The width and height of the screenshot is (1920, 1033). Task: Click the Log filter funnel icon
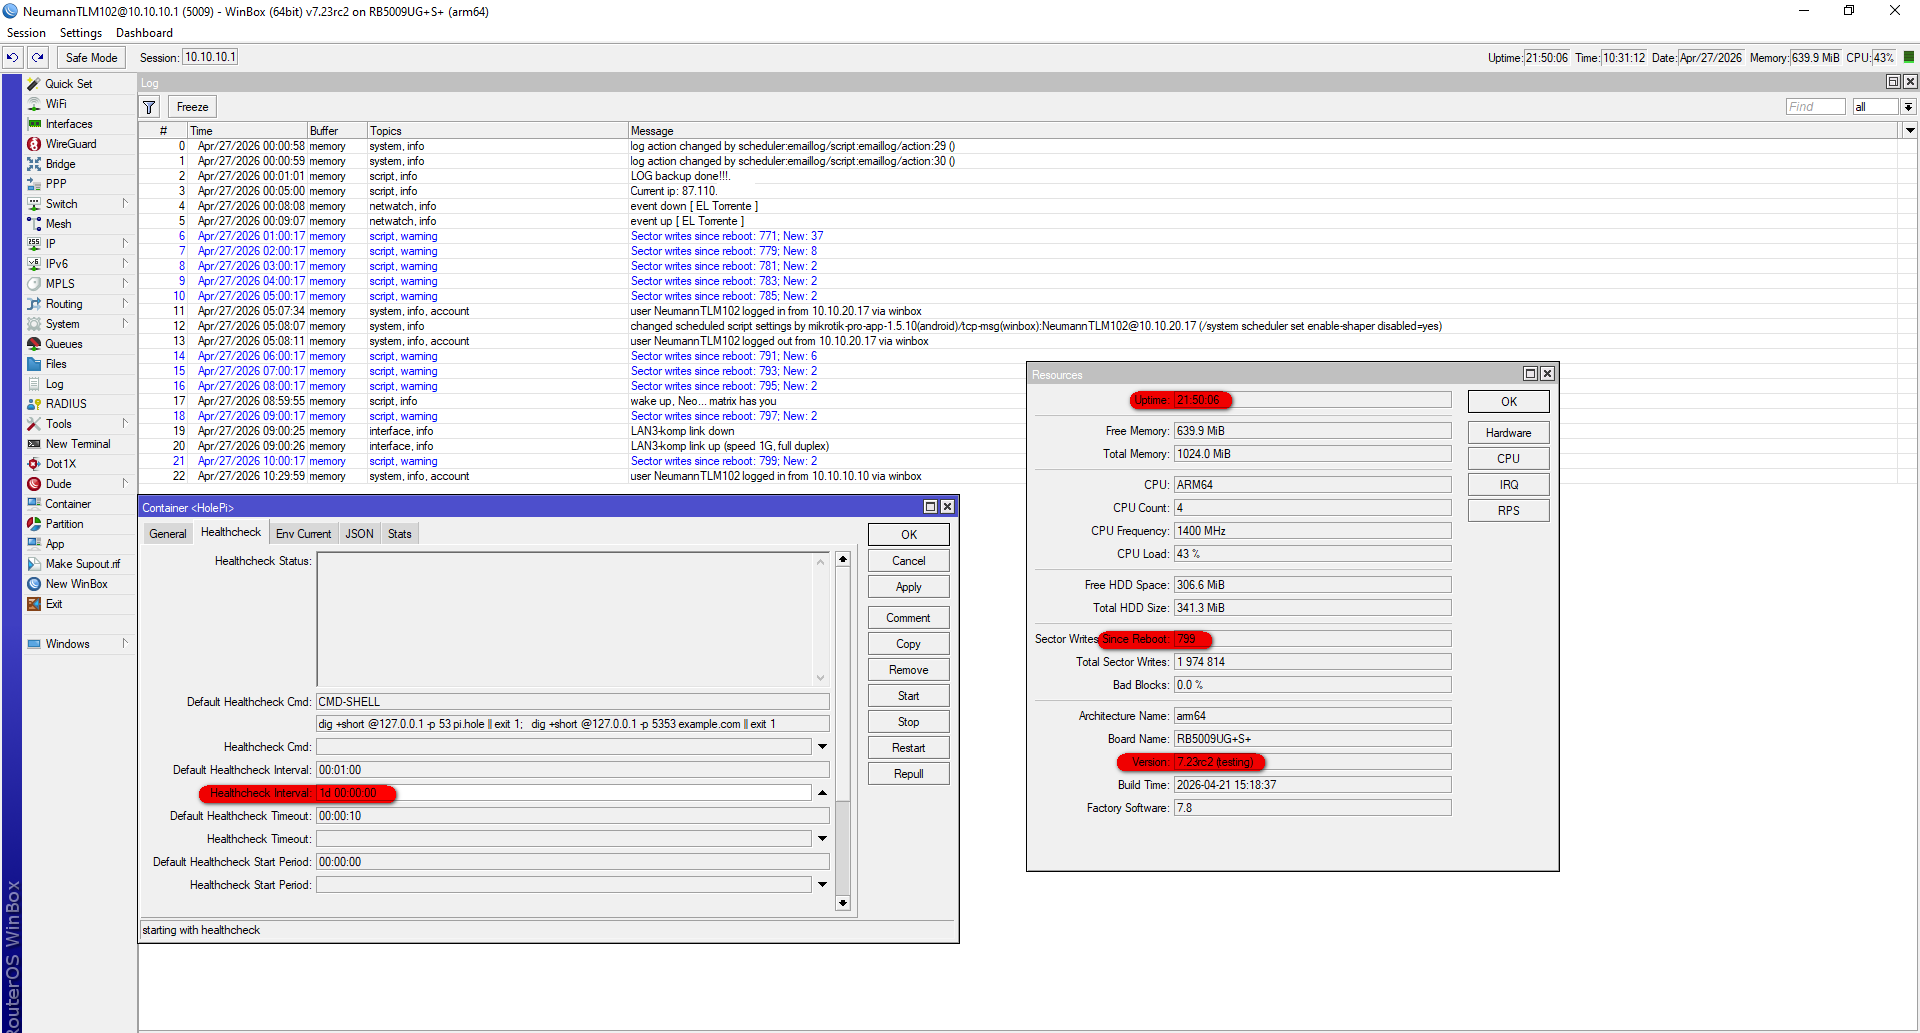[150, 107]
